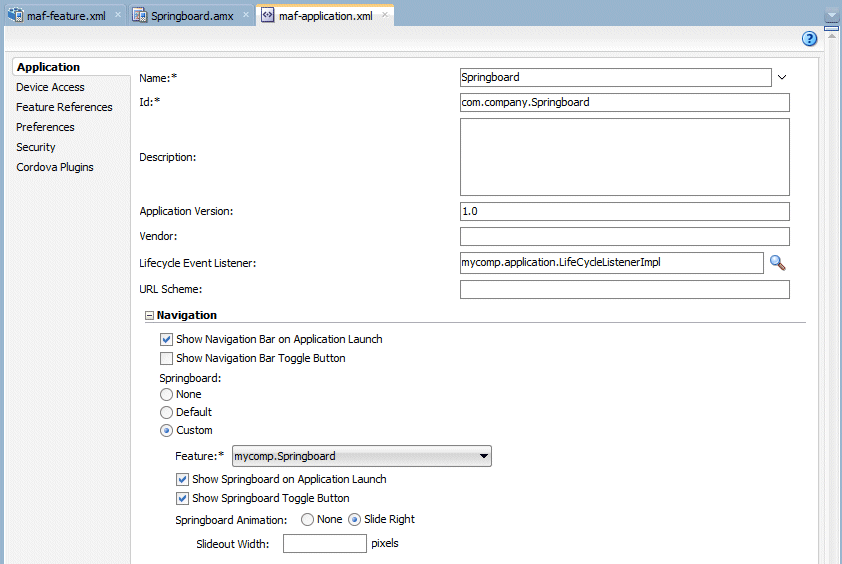Select the maf-application.xml tab

[325, 16]
